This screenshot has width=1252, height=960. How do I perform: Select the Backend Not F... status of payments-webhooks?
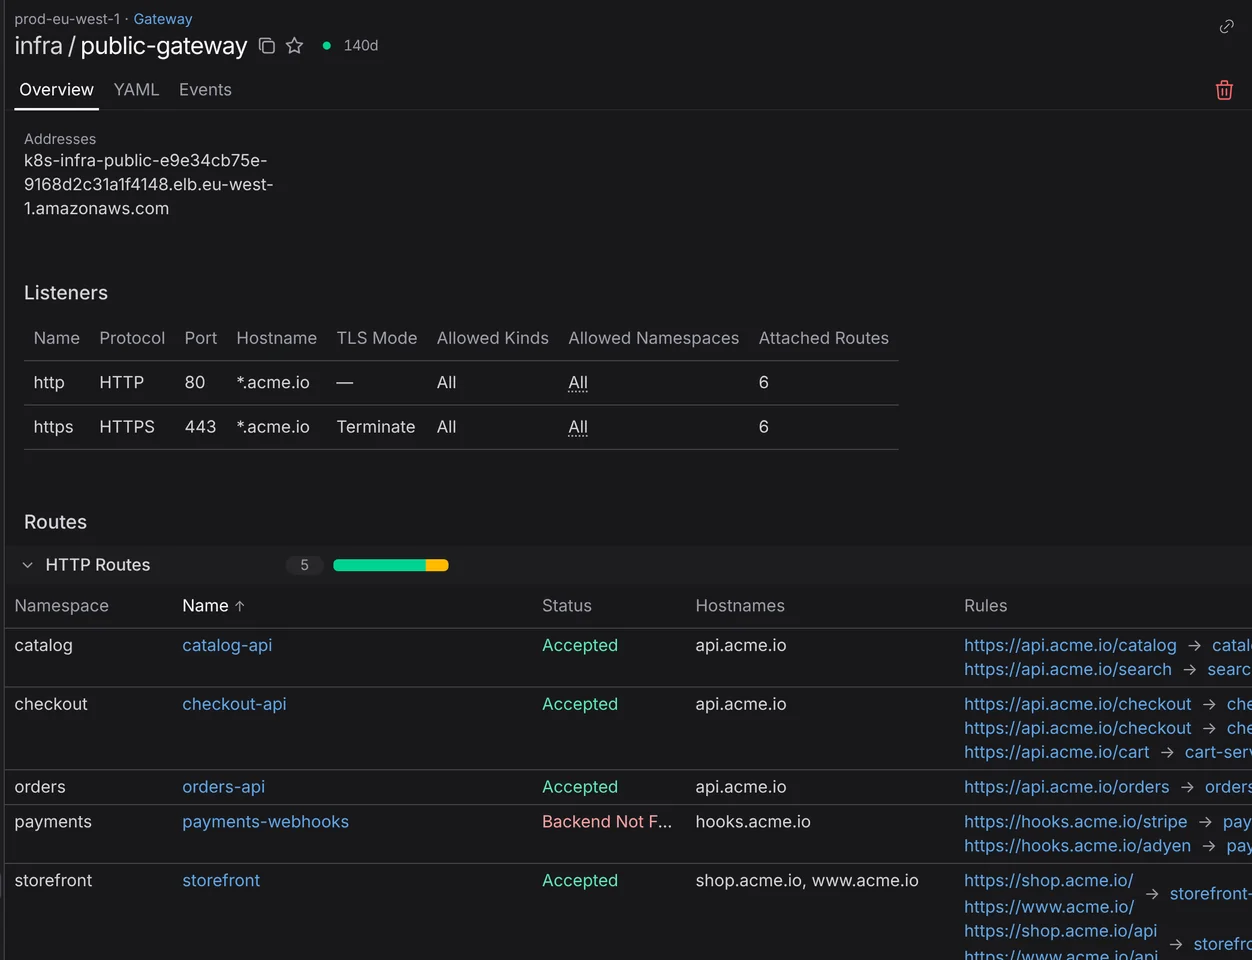click(x=607, y=822)
